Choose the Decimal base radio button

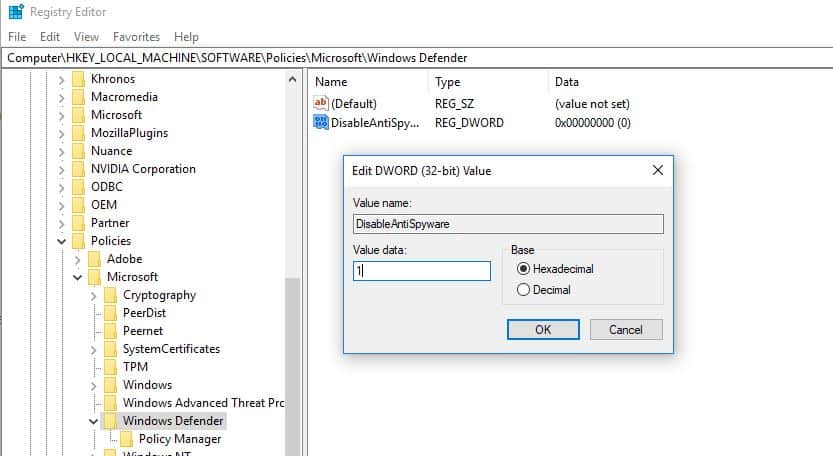tap(523, 290)
